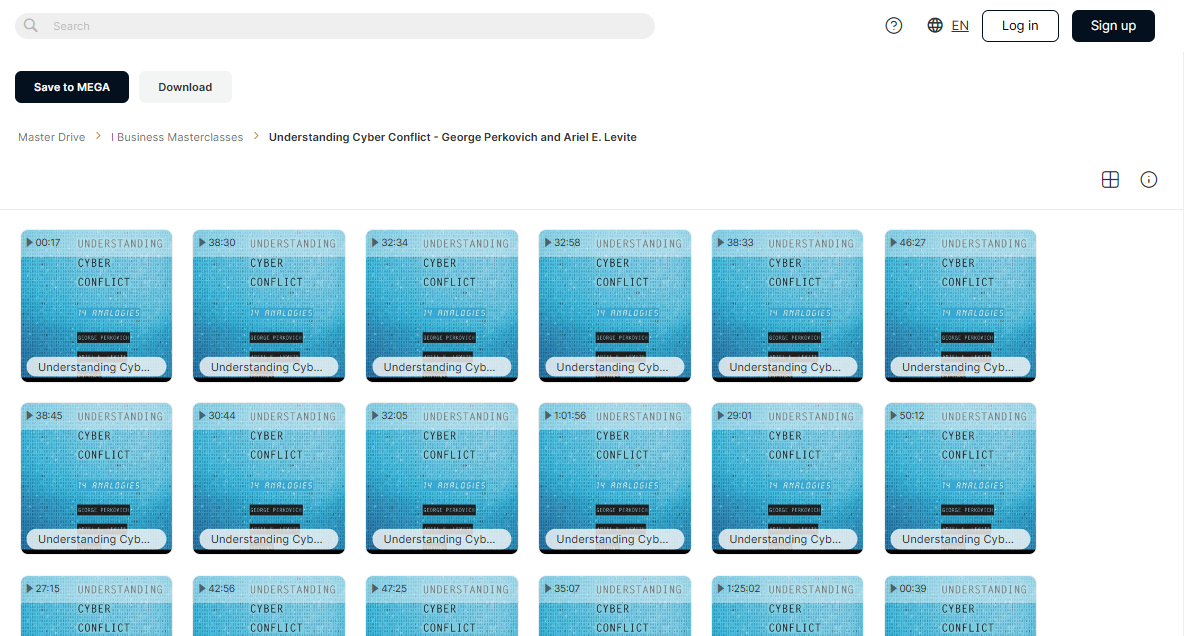Click inside the Search input field
The height and width of the screenshot is (636, 1184).
coord(335,26)
